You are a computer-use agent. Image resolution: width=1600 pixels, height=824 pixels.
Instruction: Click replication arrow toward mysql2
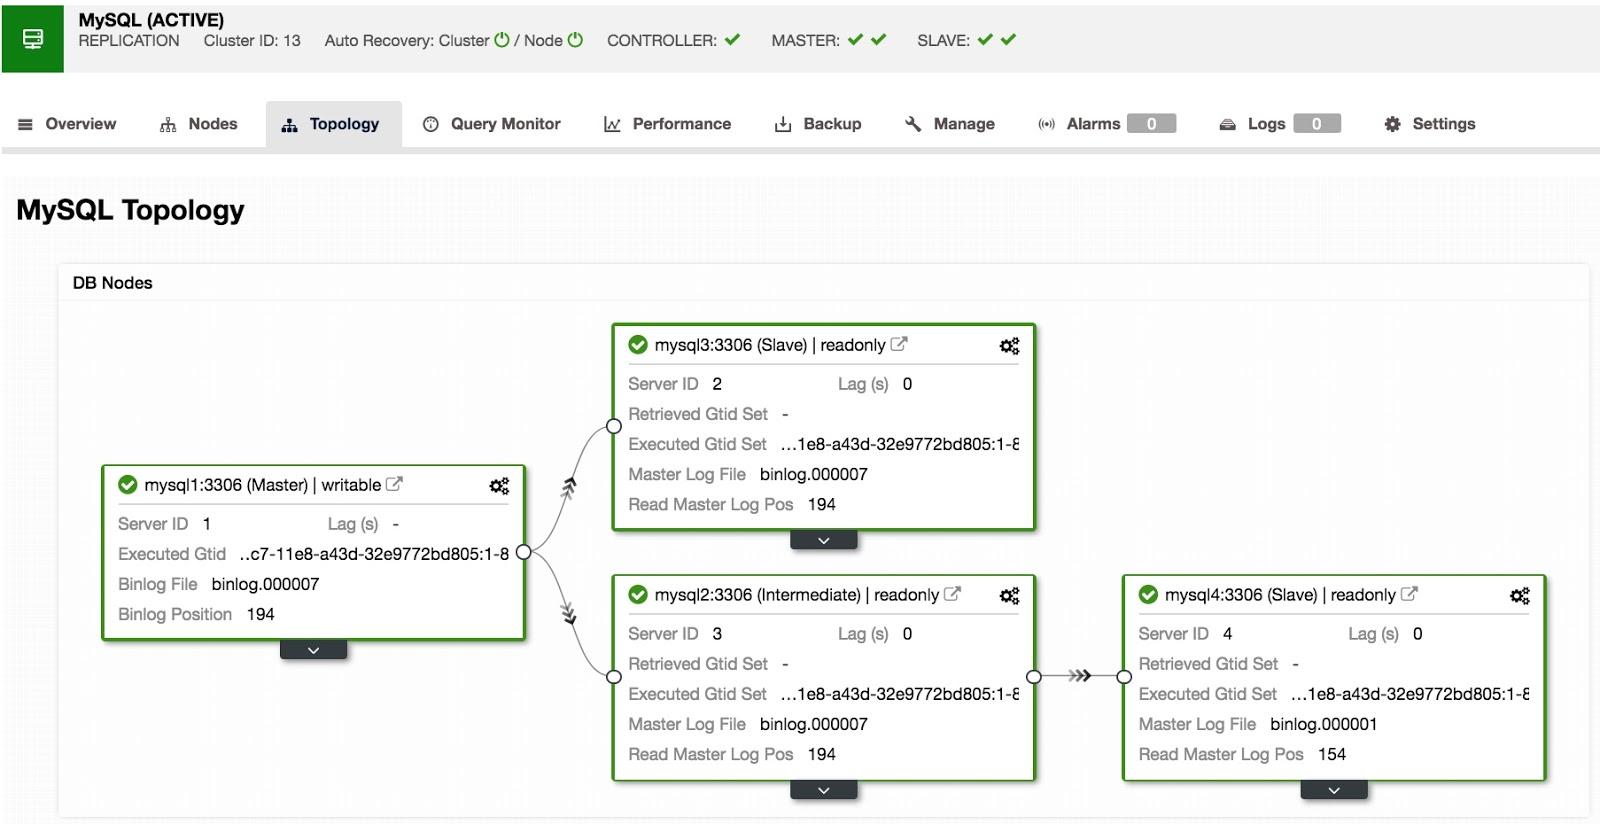coord(569,613)
